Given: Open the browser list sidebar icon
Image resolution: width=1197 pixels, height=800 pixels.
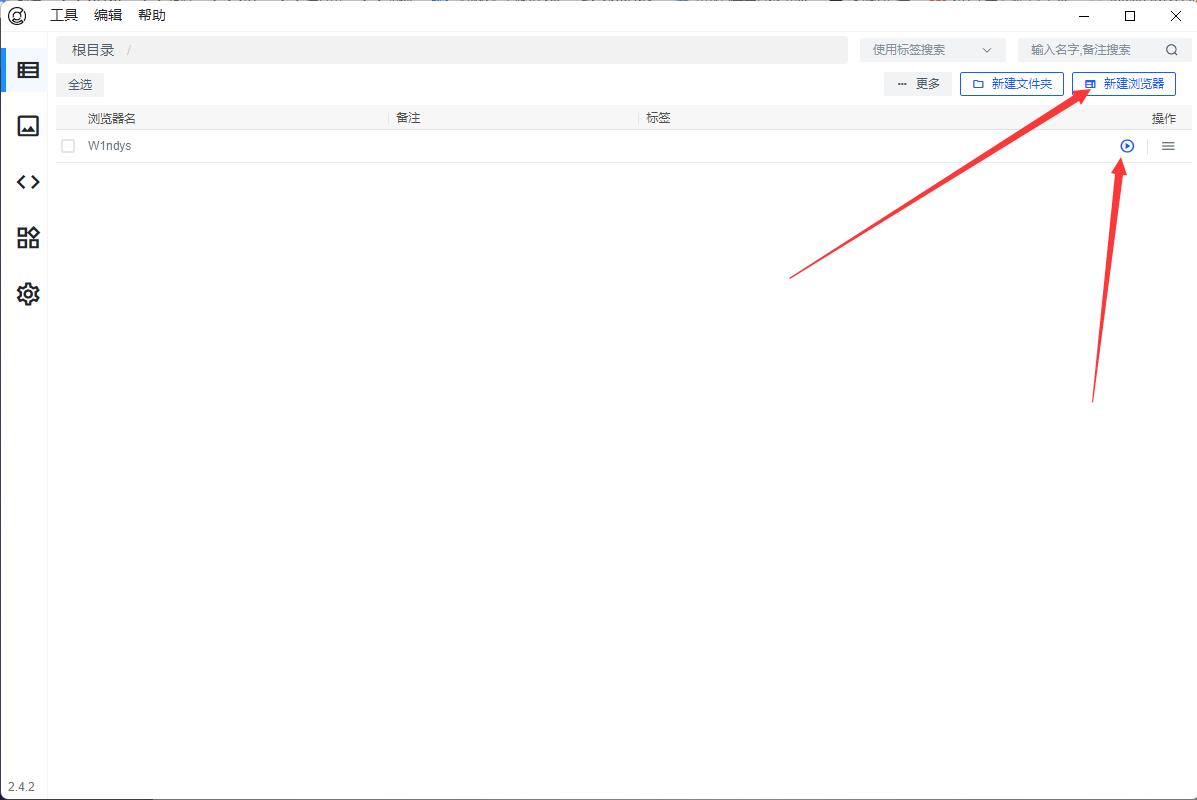Looking at the screenshot, I should click(28, 70).
